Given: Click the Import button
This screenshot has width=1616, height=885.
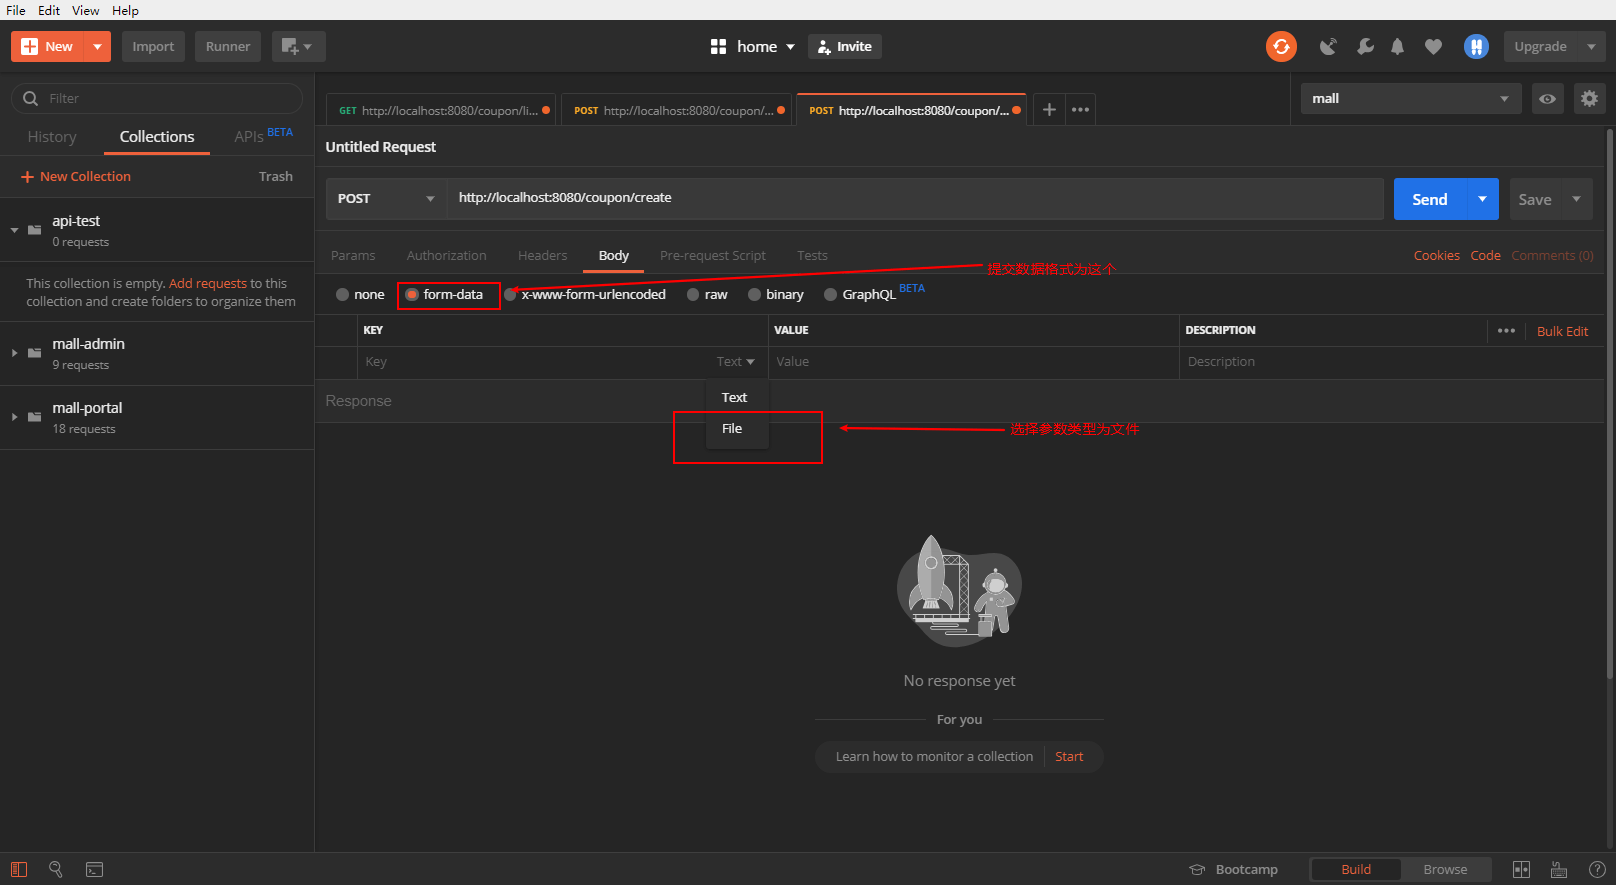Looking at the screenshot, I should [153, 46].
